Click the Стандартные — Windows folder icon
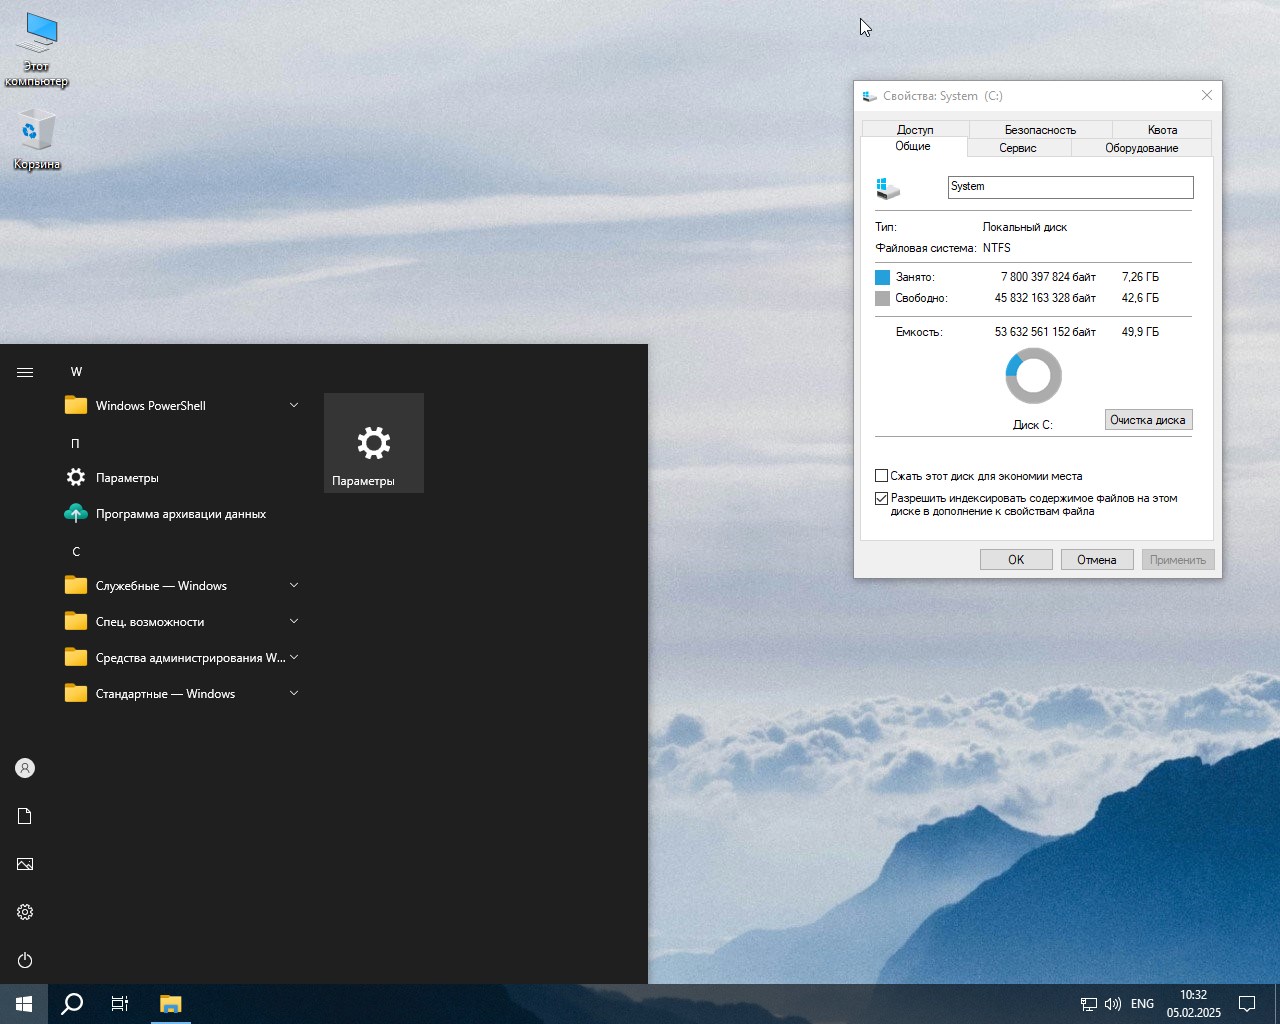 [x=76, y=693]
